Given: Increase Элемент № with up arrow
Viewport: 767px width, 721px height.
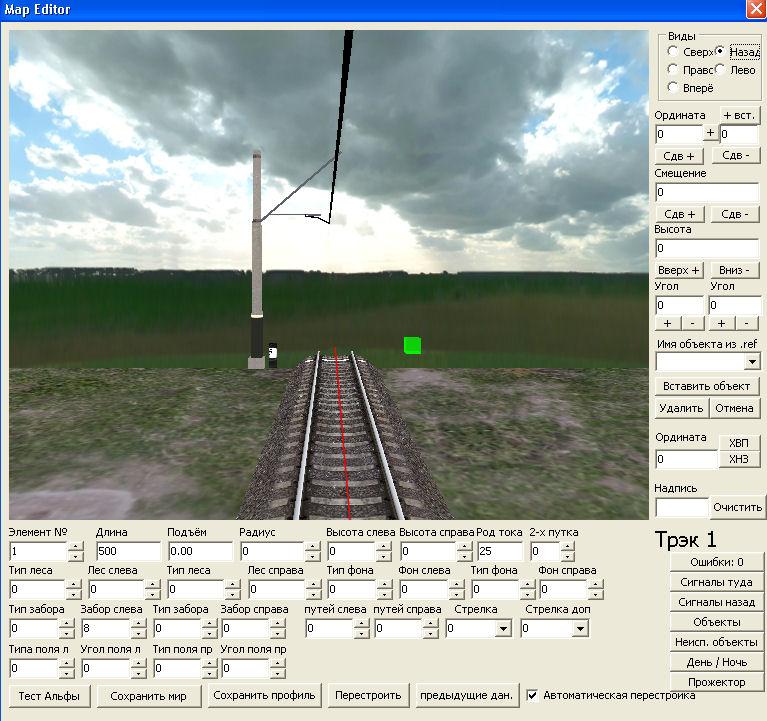Looking at the screenshot, I should [x=76, y=547].
